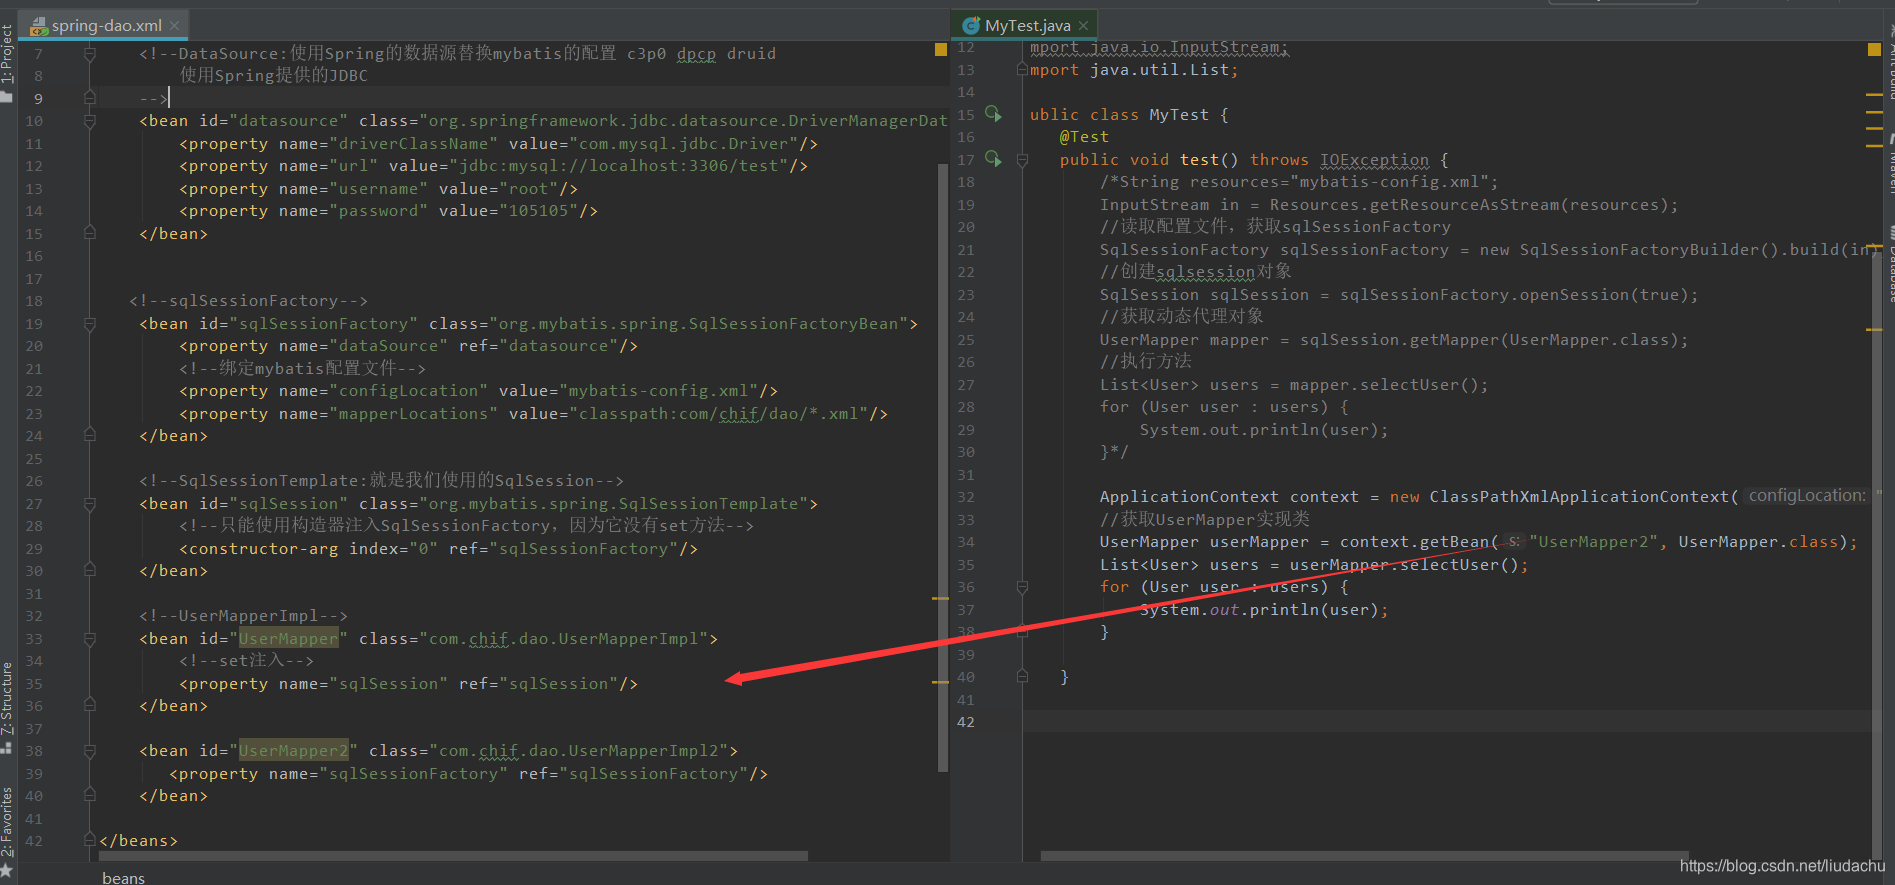Screen dimensions: 1895x885
Task: Click warning stripe mark near line 15 in MyTest
Action: click(1874, 112)
